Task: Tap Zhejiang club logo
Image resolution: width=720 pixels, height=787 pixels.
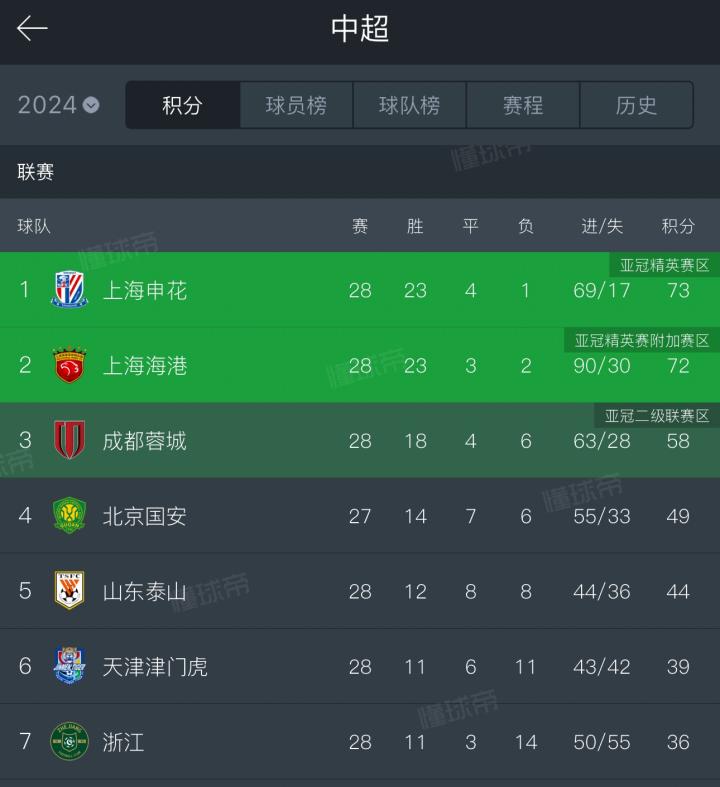Action: tap(69, 742)
